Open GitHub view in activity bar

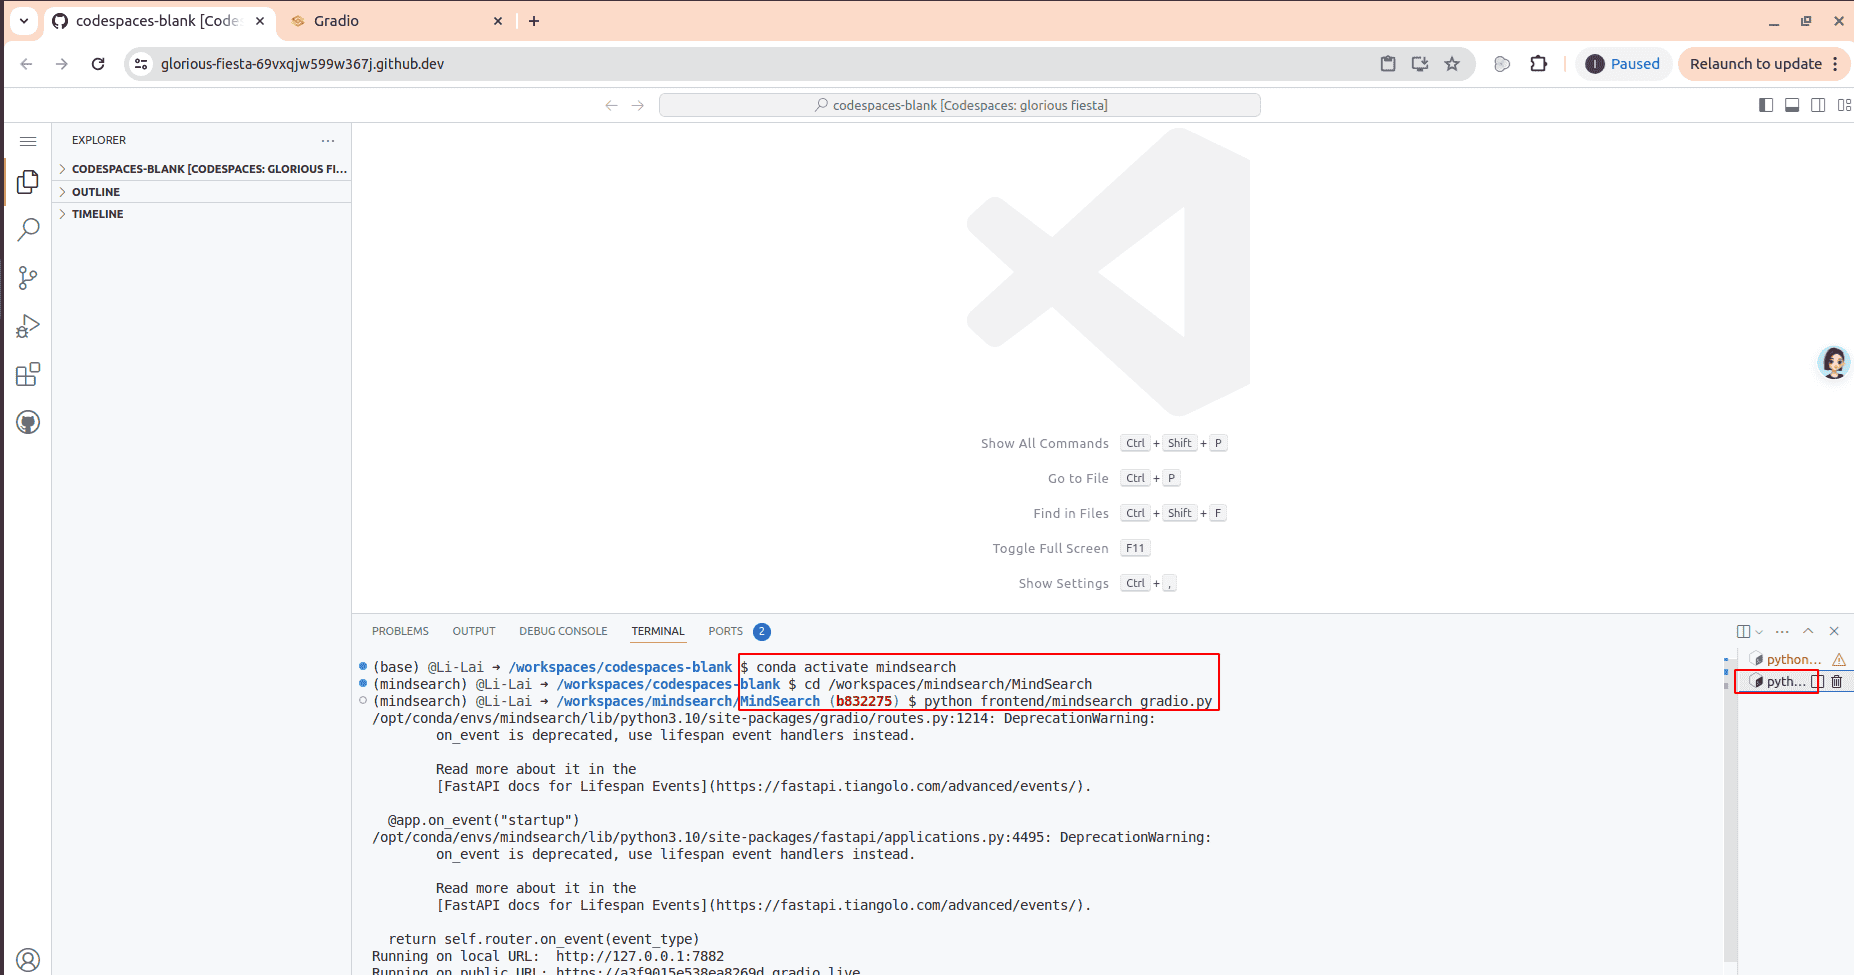coord(28,422)
